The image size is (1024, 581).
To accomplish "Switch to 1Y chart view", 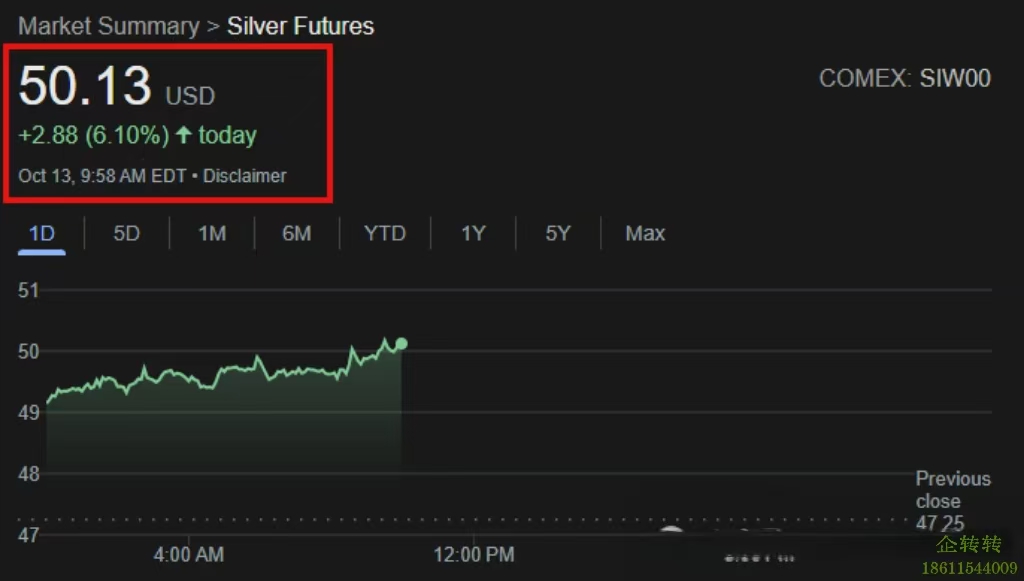I will 473,234.
